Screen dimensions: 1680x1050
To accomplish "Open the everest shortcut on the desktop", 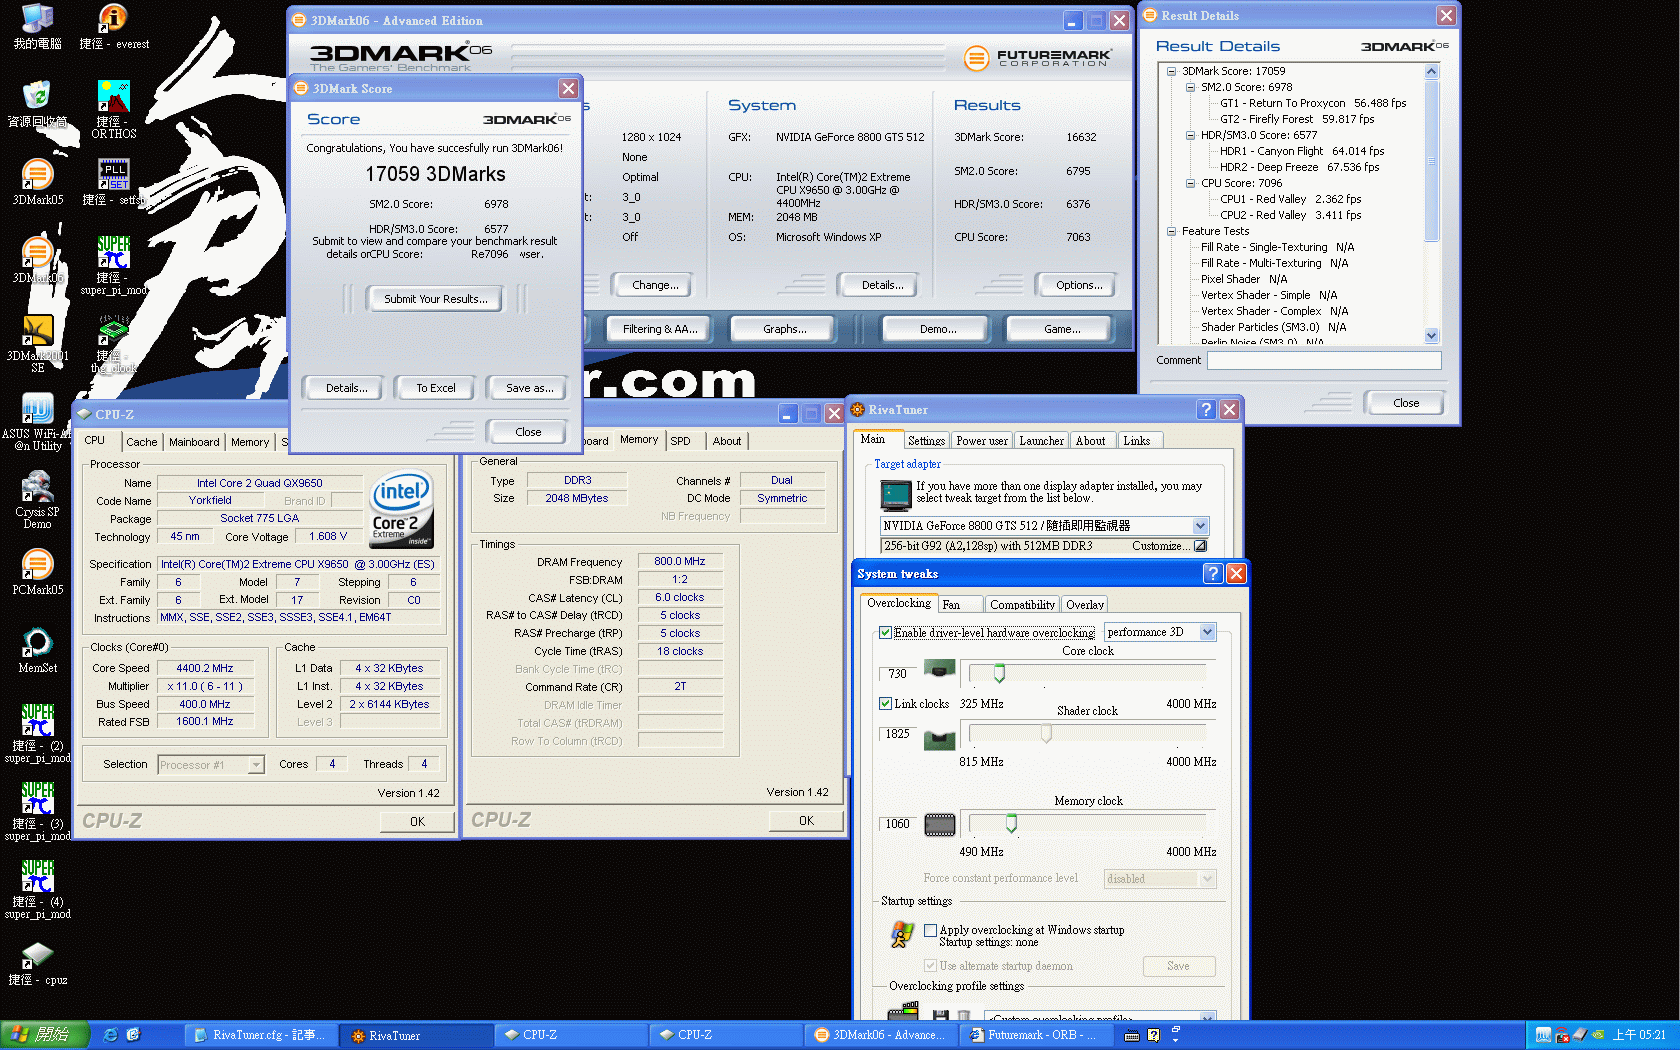I will 114,26.
